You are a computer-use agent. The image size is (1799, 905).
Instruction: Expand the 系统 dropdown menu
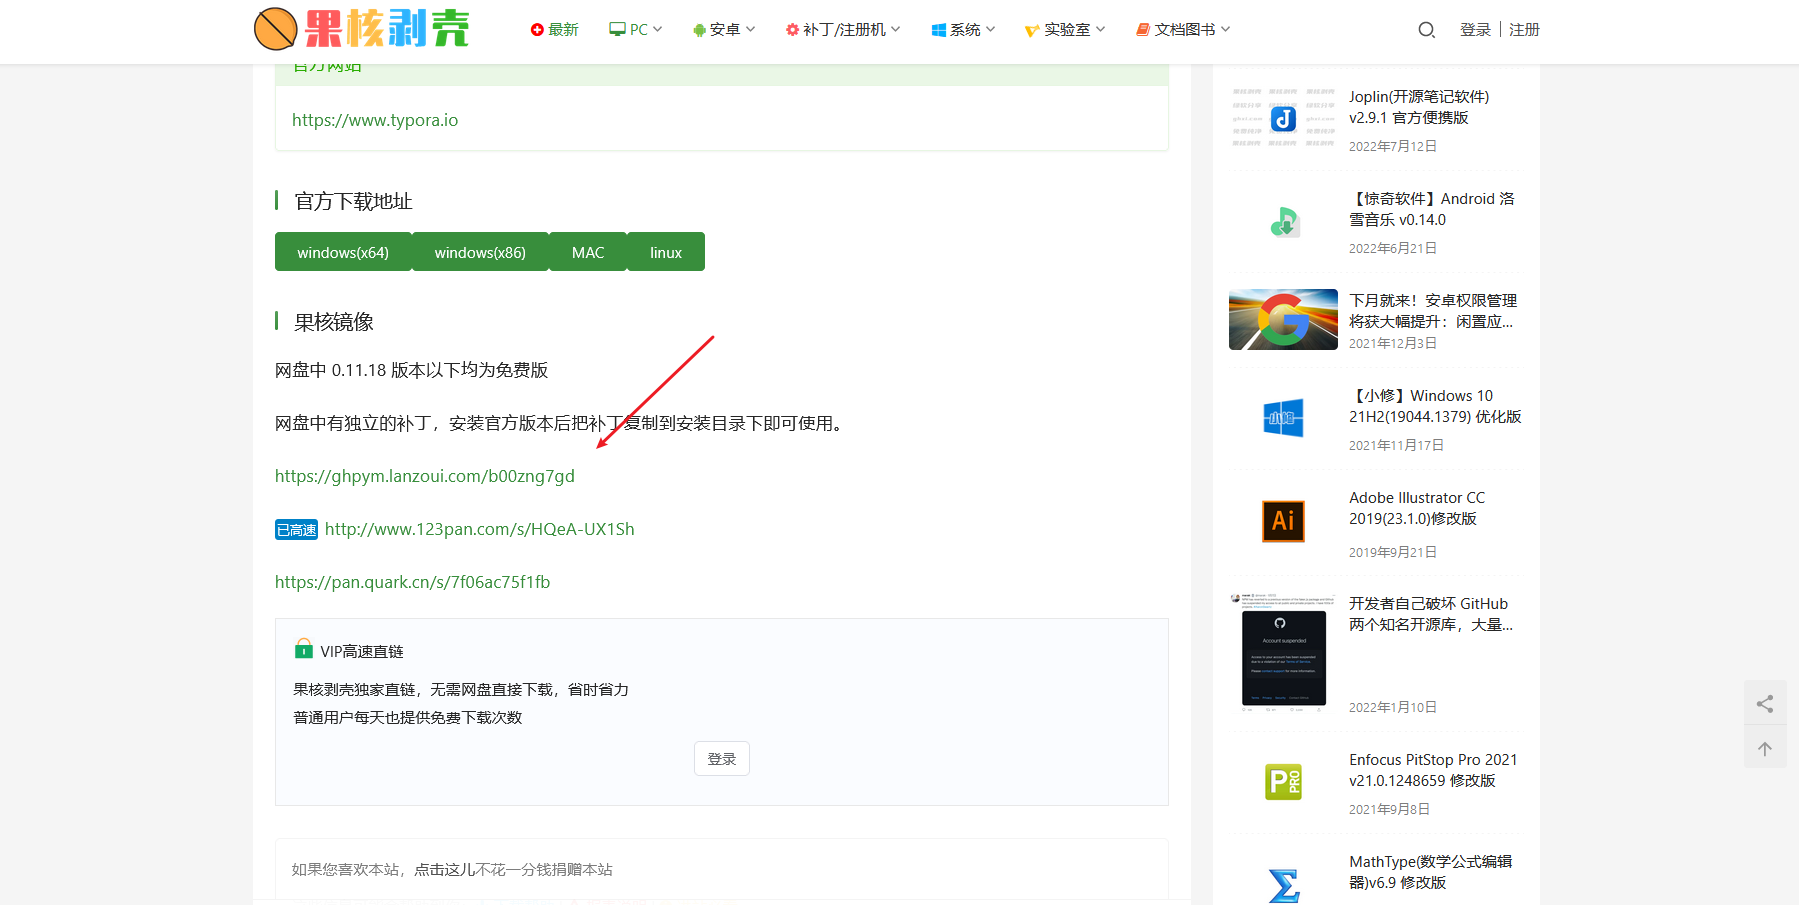point(963,30)
